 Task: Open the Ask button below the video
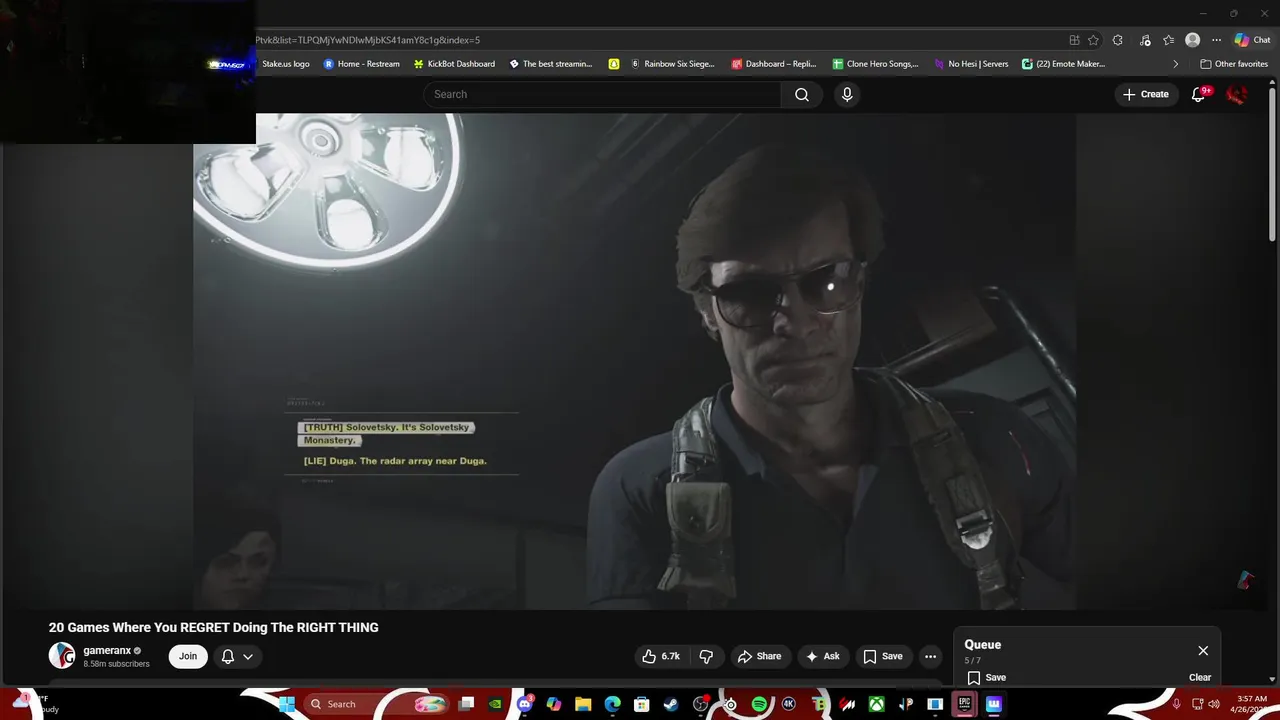point(823,656)
